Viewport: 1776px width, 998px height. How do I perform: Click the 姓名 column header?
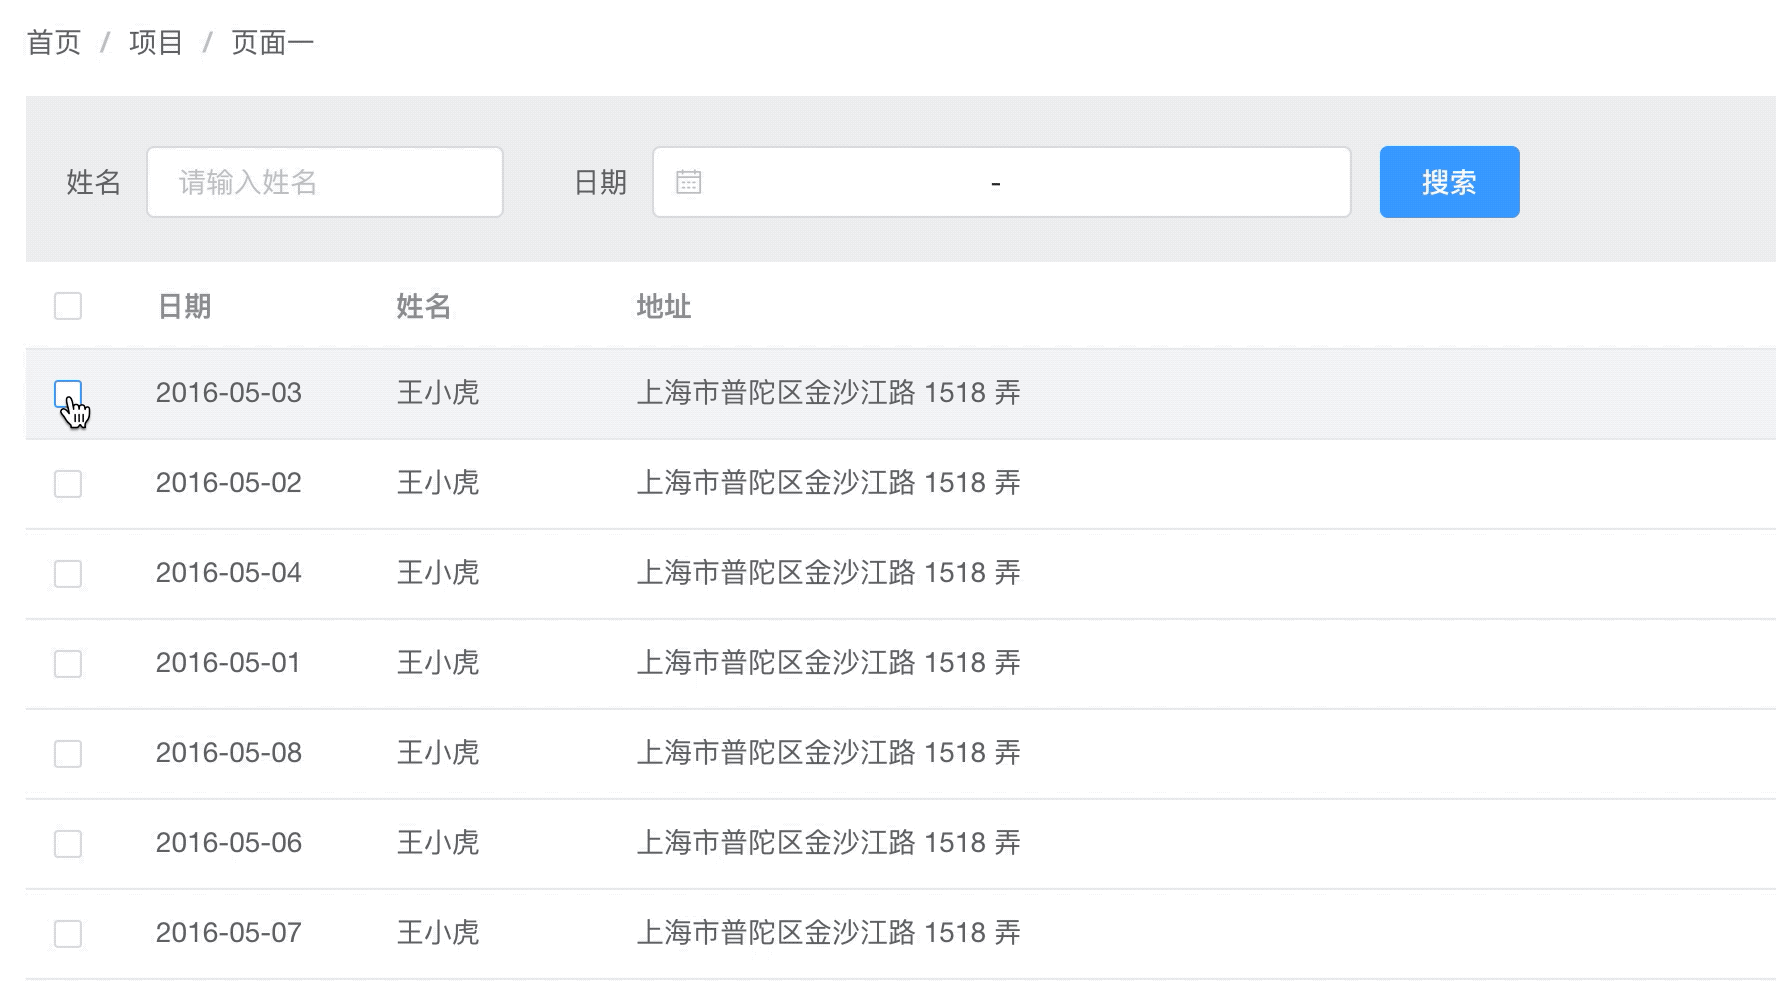pos(424,306)
